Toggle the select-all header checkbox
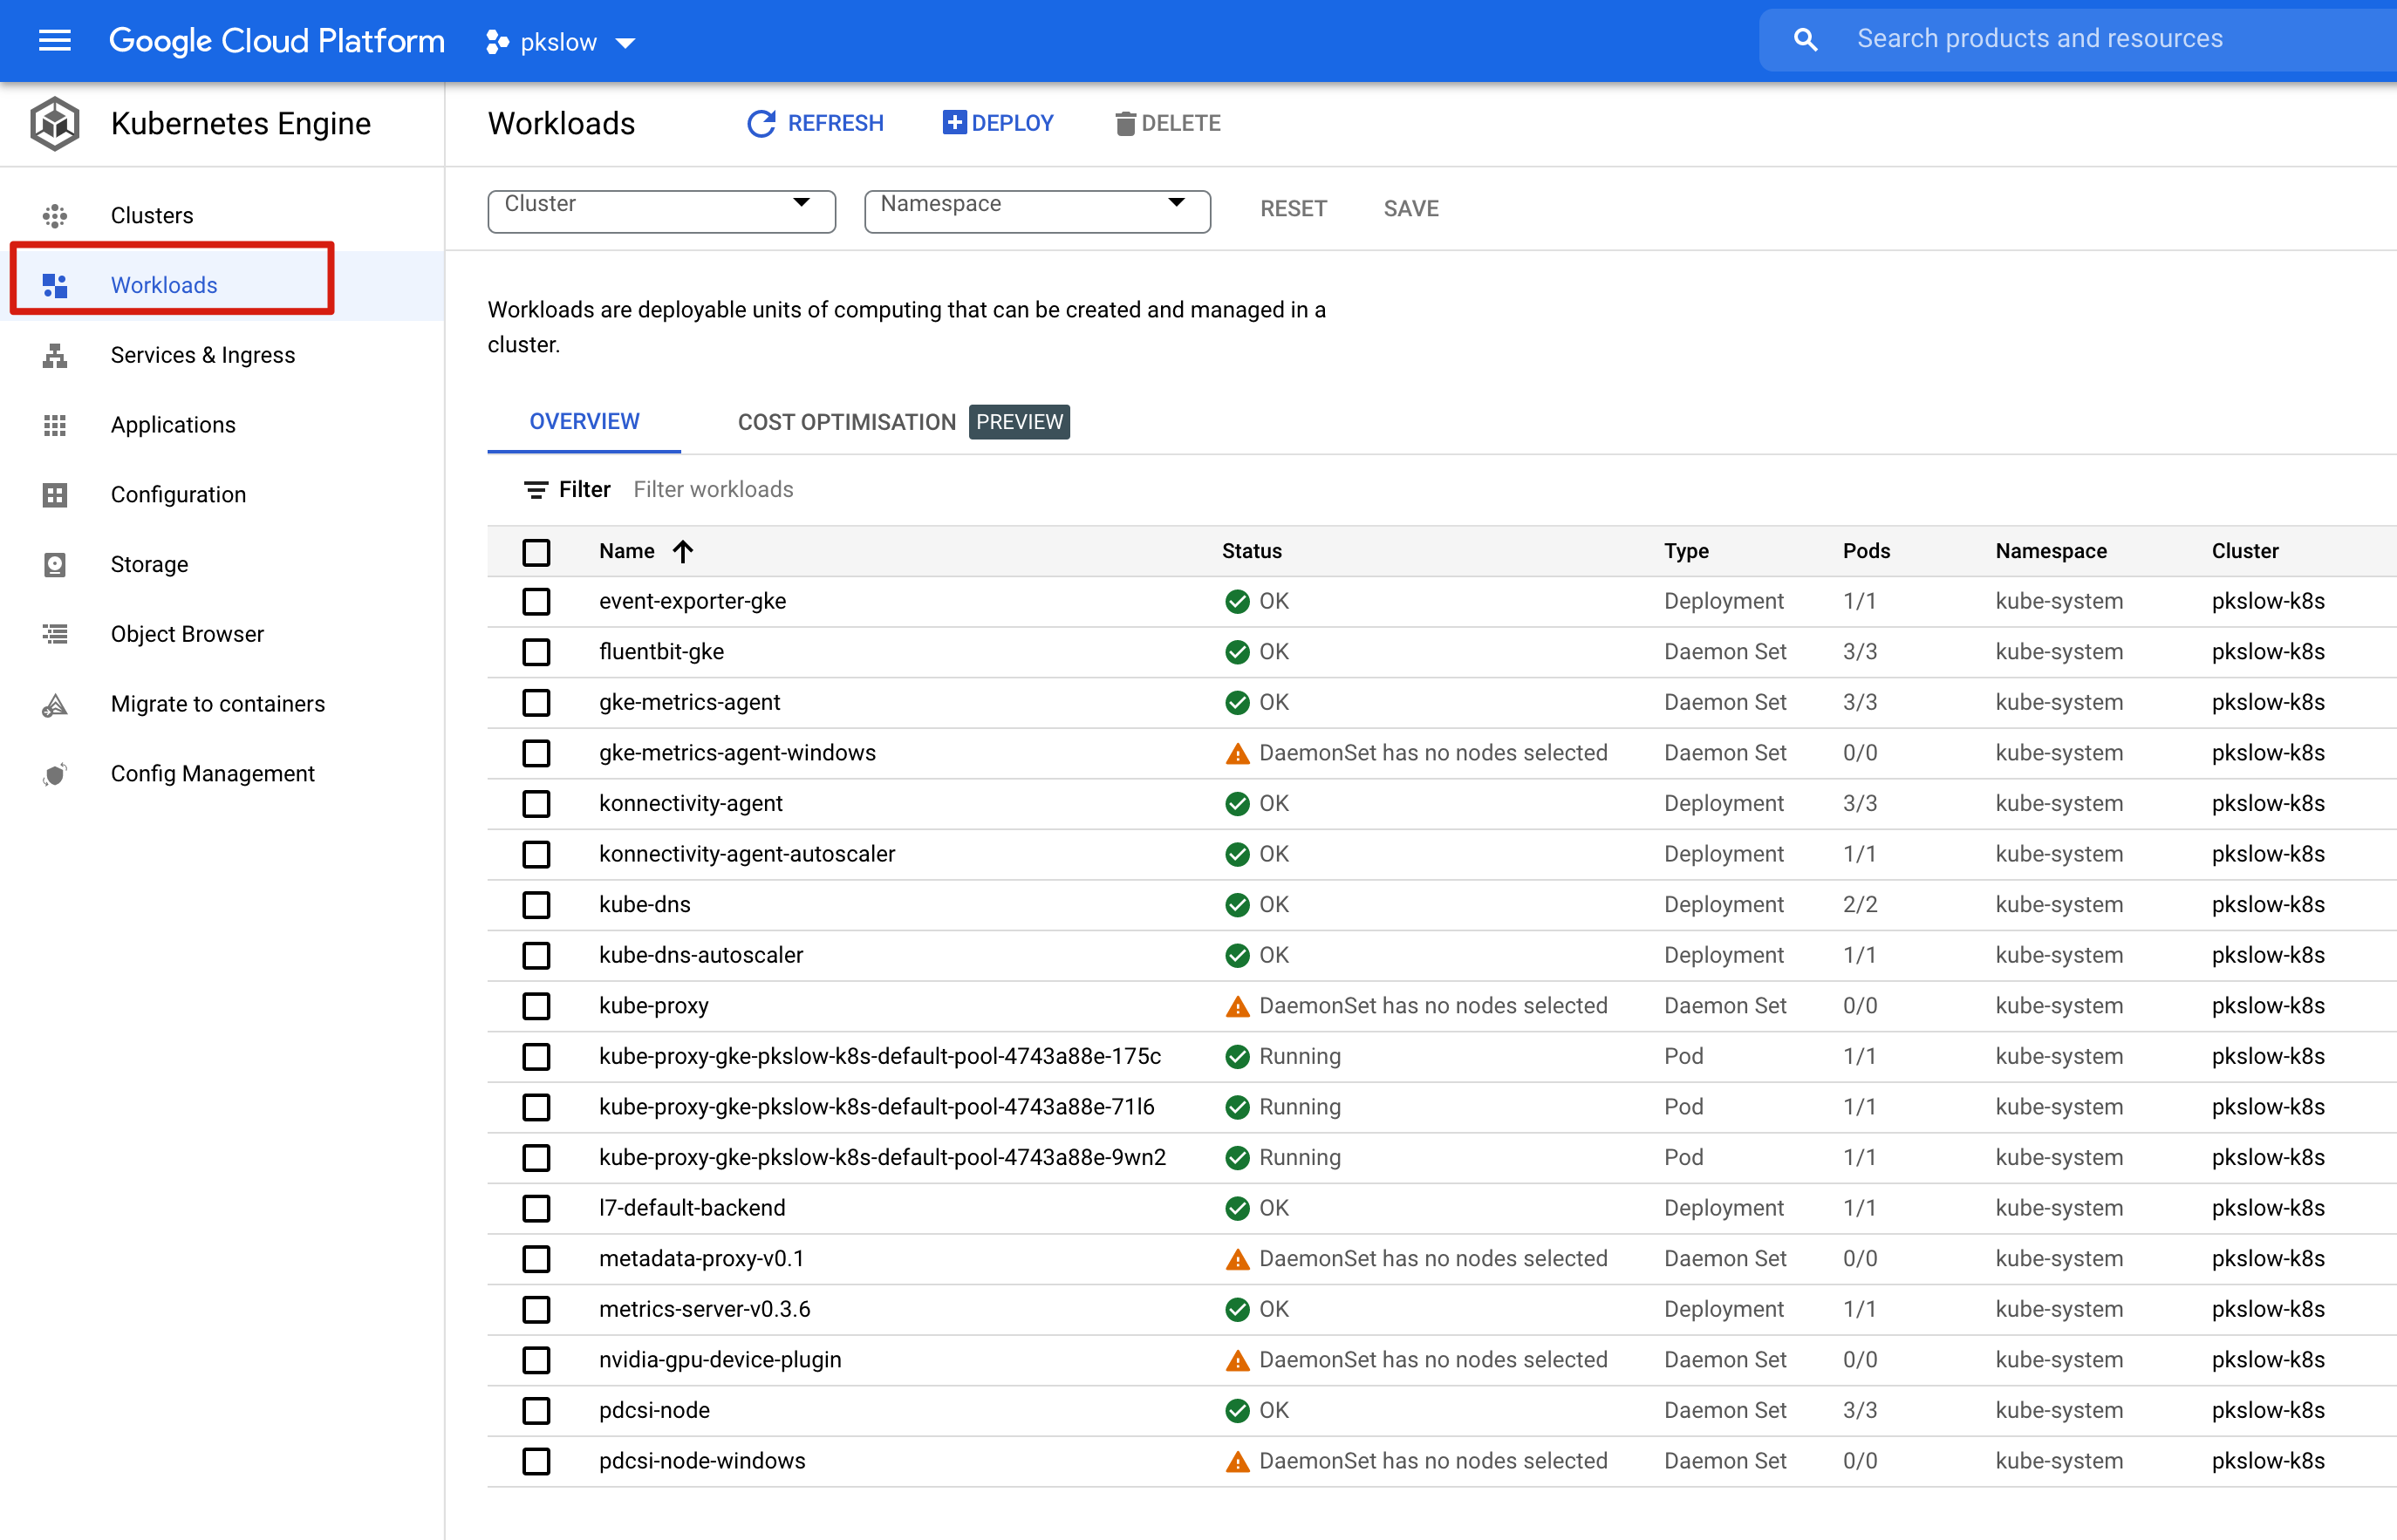 (x=537, y=552)
